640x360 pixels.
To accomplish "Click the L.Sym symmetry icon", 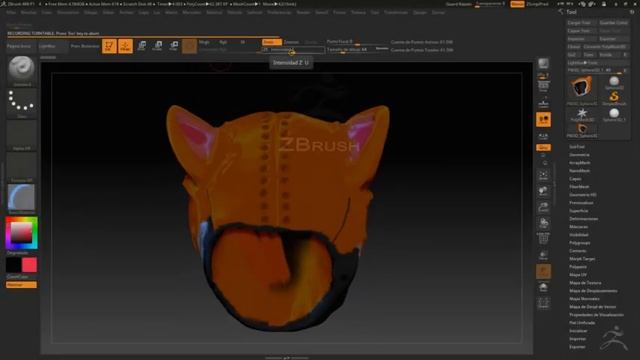I will coord(543,136).
